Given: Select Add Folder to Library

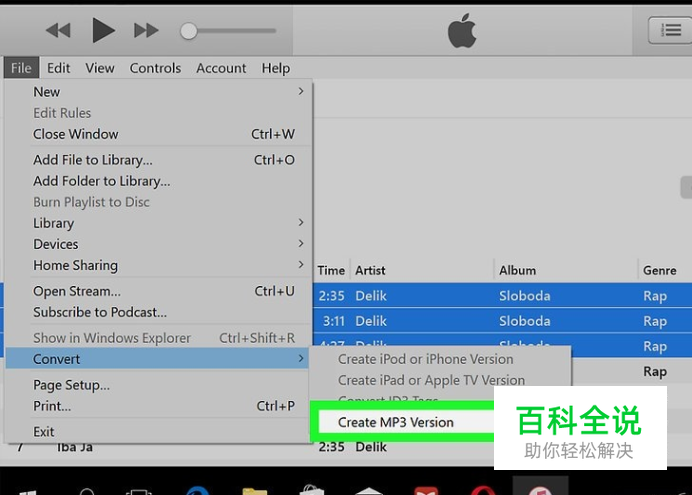Looking at the screenshot, I should [158, 181].
